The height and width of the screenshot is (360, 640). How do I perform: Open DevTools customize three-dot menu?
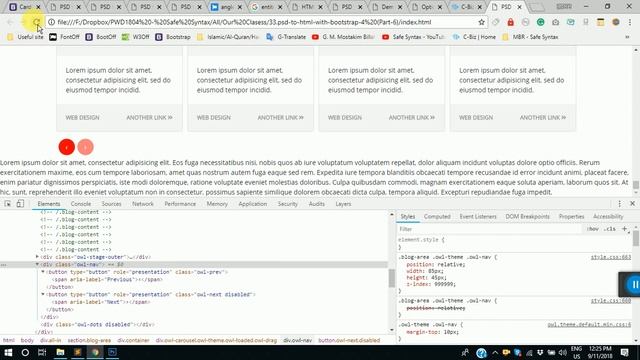(x=619, y=204)
